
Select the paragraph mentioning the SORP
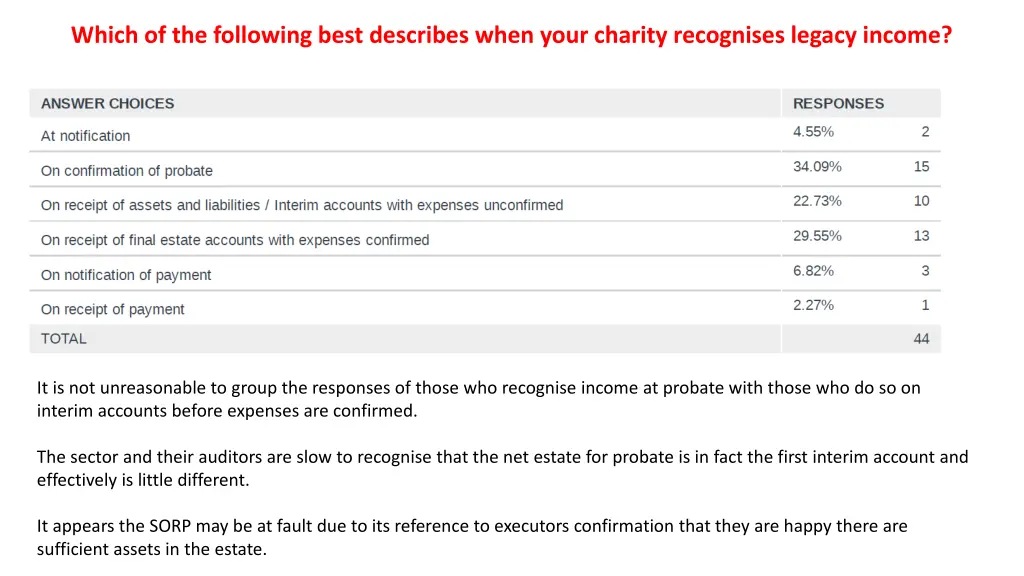tap(472, 537)
